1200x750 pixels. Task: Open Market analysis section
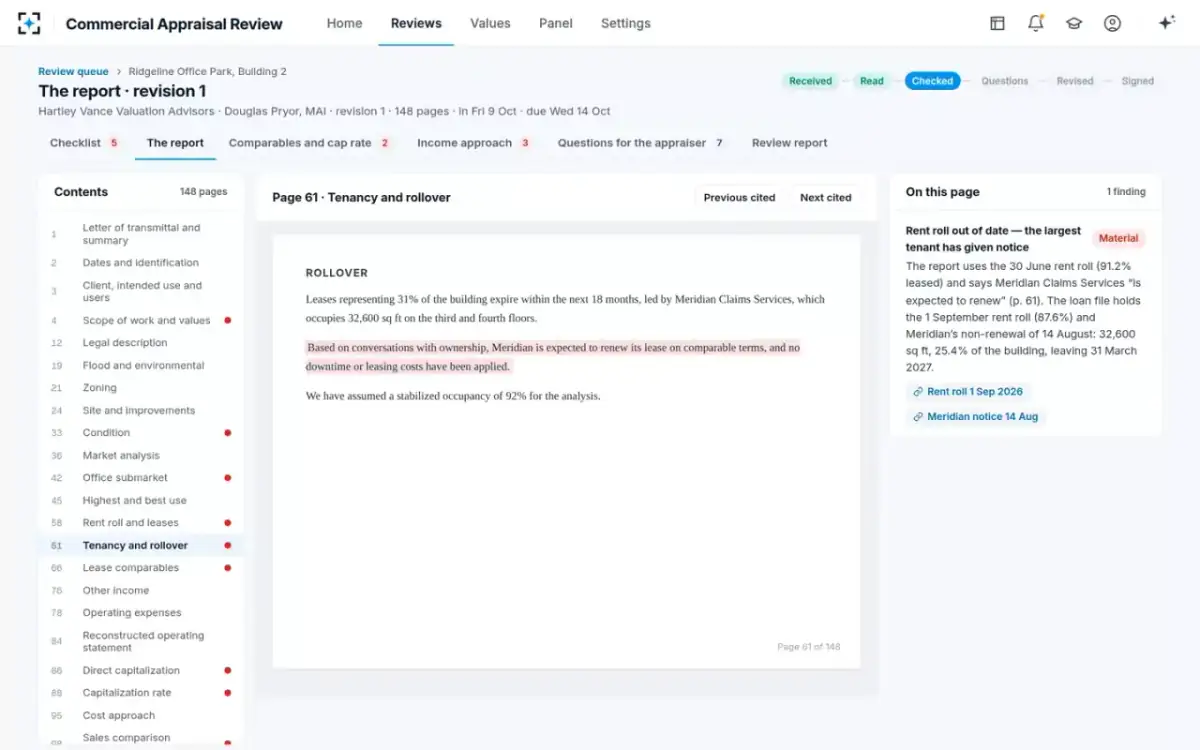(x=141, y=456)
